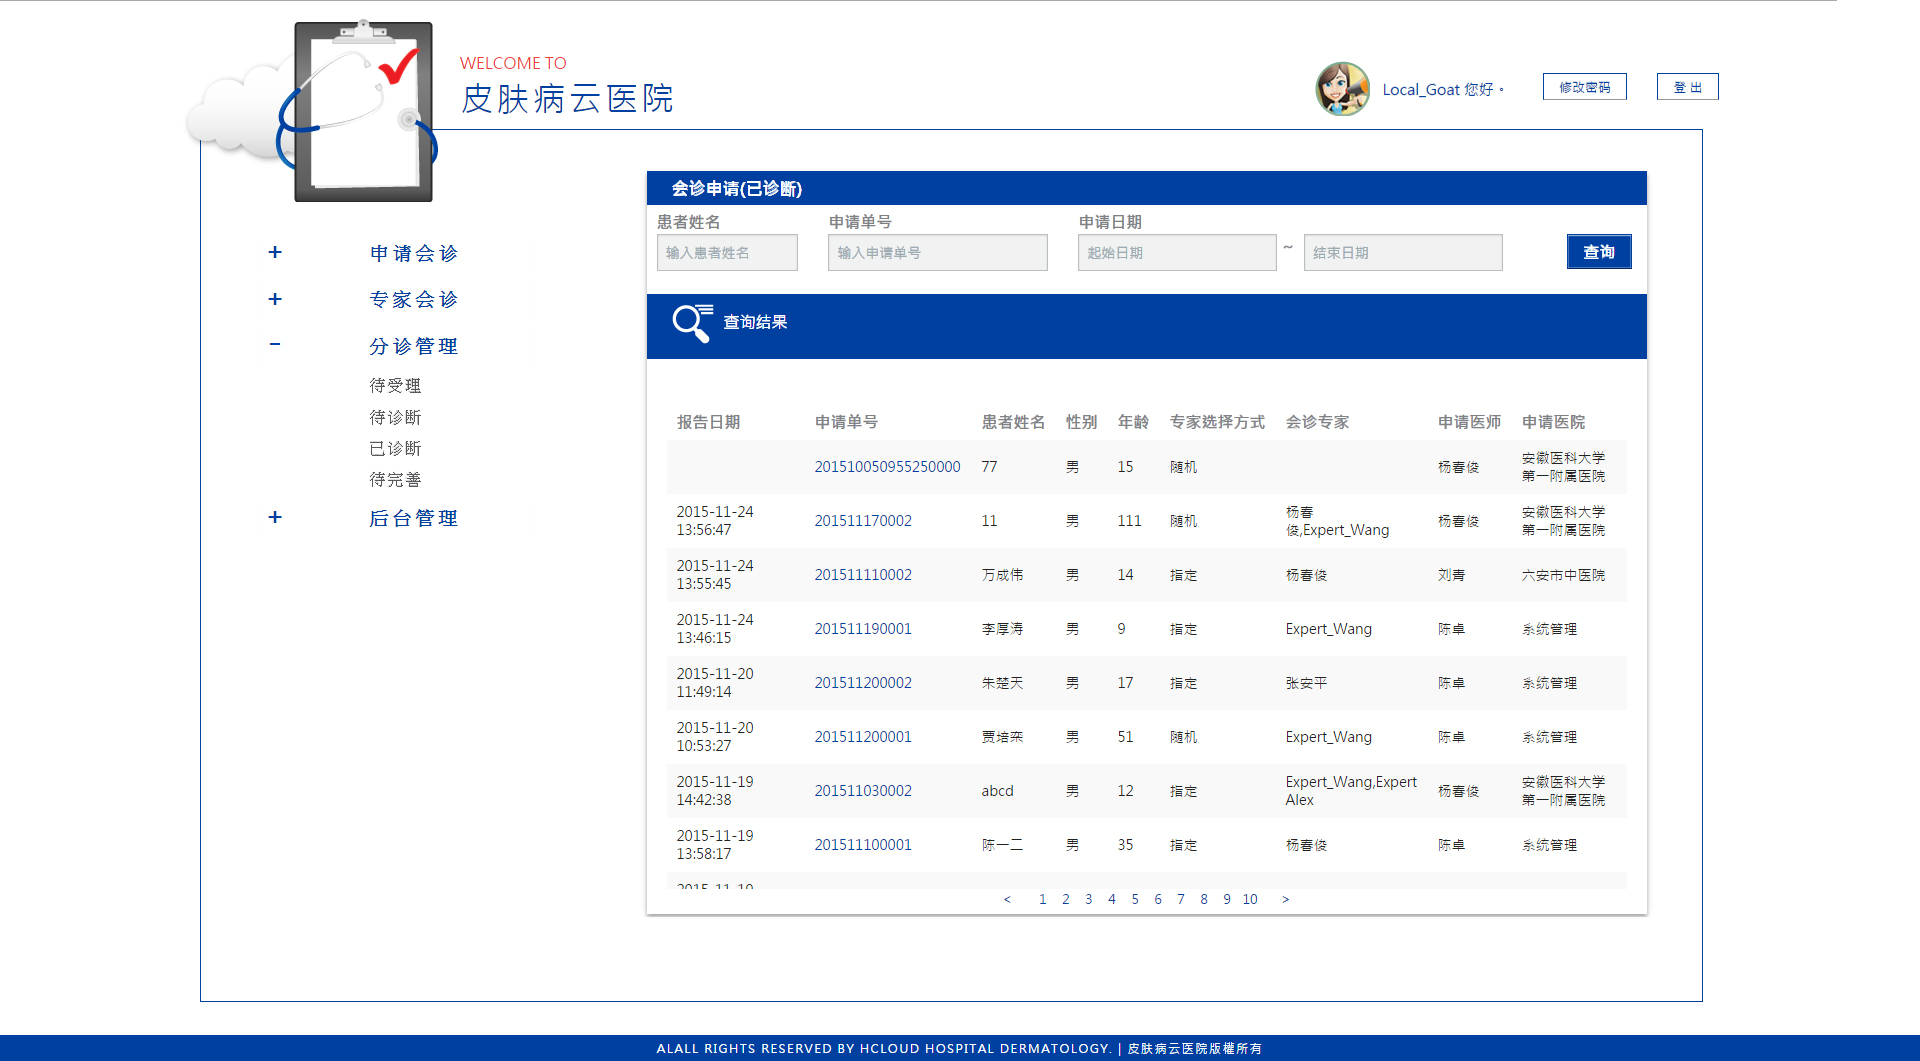Viewport: 1920px width, 1061px height.
Task: Open application number 201511170002
Action: (863, 521)
